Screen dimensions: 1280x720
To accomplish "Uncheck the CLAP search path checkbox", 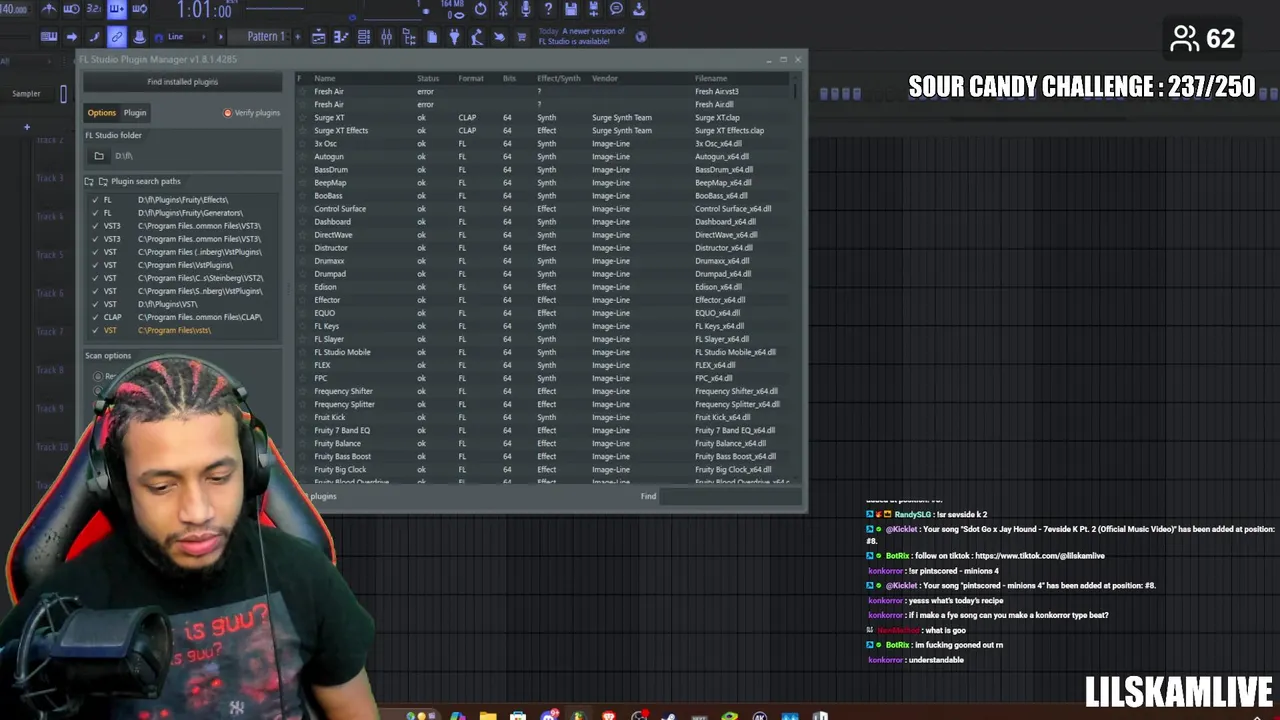I will click(x=95, y=317).
